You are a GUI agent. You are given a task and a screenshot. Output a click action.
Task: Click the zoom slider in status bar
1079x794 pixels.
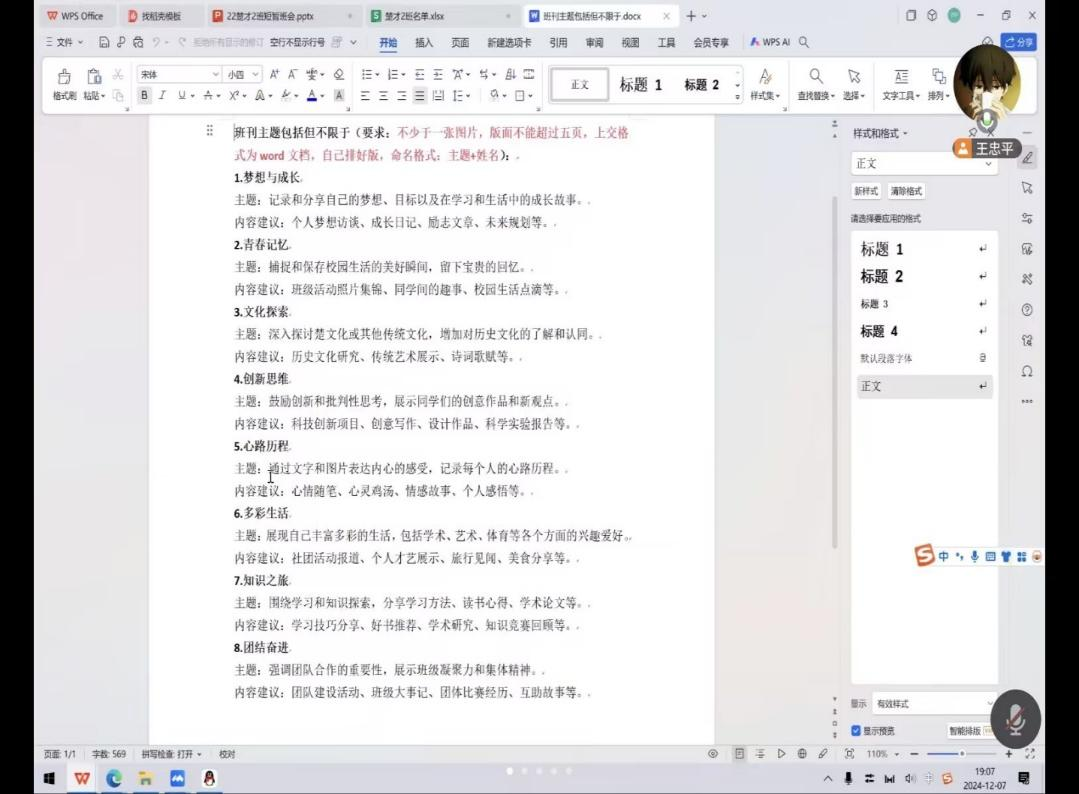961,754
